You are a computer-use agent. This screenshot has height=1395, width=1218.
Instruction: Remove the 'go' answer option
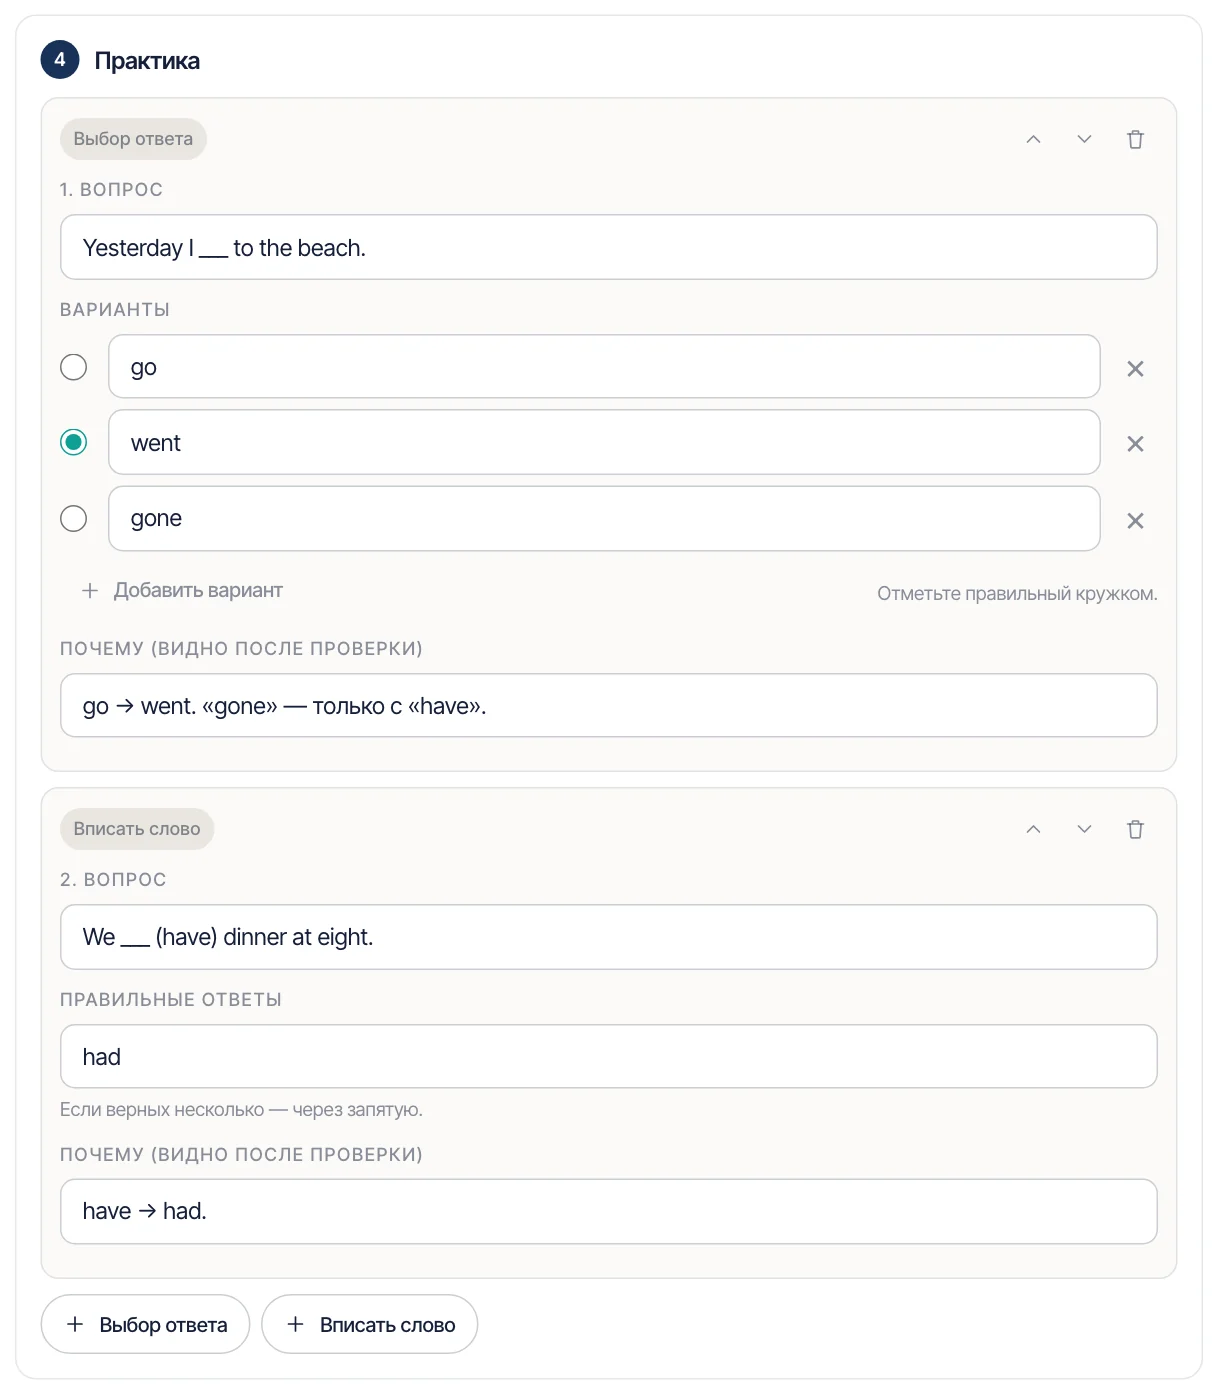coord(1135,369)
